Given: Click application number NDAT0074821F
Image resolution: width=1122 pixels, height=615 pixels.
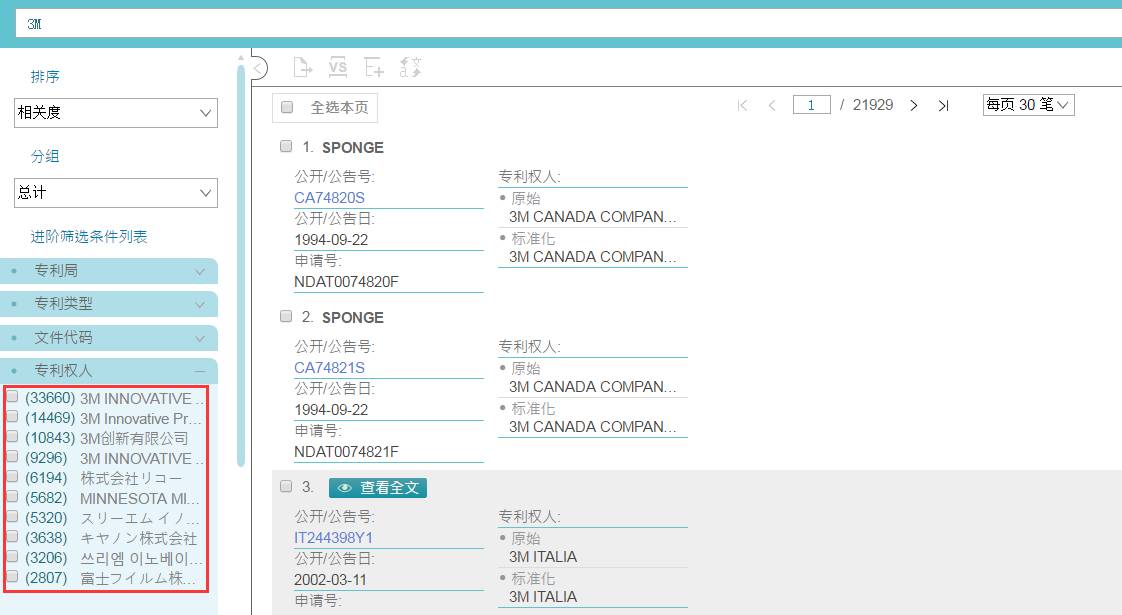Looking at the screenshot, I should (346, 452).
